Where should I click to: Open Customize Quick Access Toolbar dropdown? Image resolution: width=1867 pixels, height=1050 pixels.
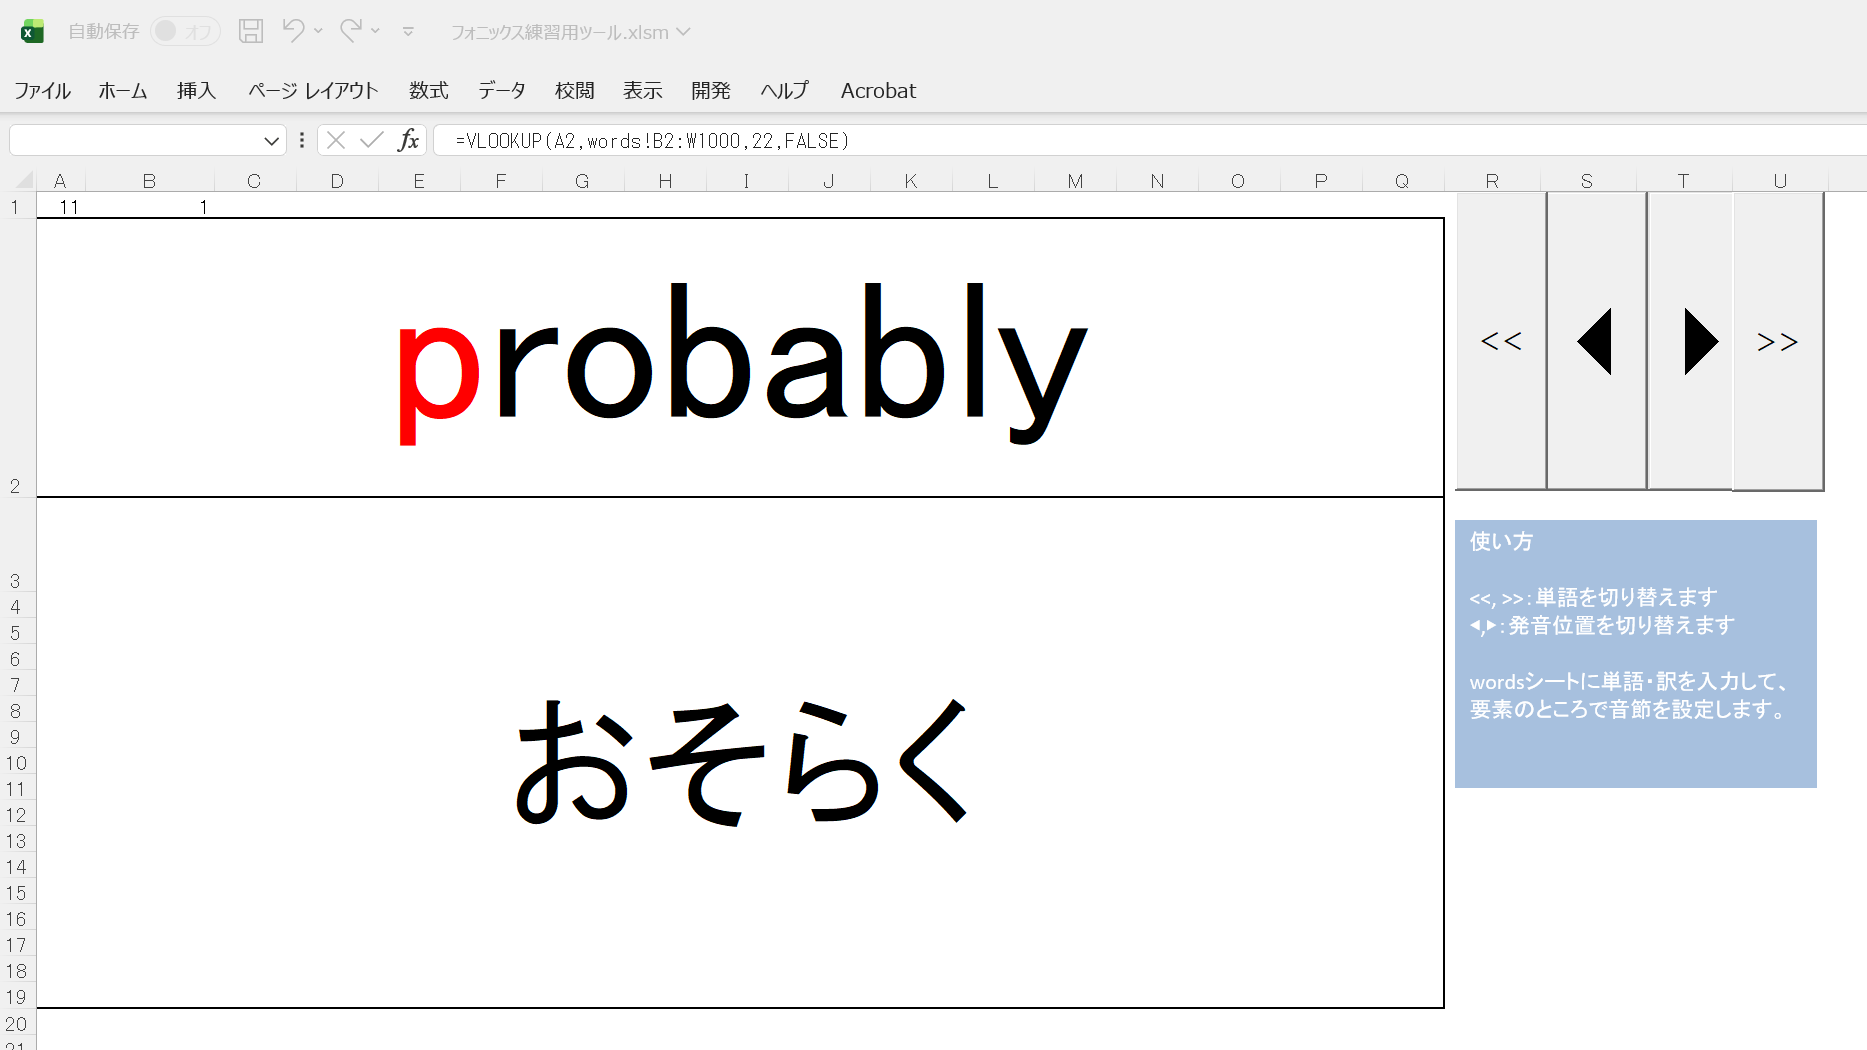pyautogui.click(x=408, y=32)
